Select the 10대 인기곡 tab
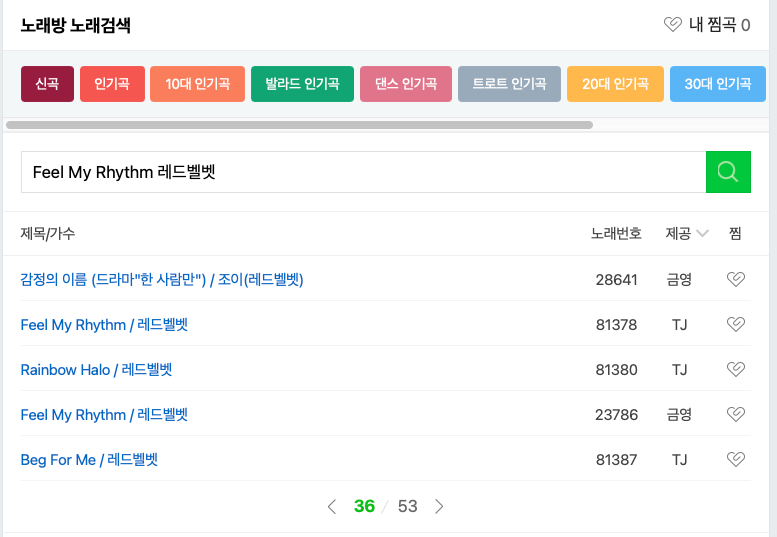Screen dimensions: 777x537 point(197,84)
